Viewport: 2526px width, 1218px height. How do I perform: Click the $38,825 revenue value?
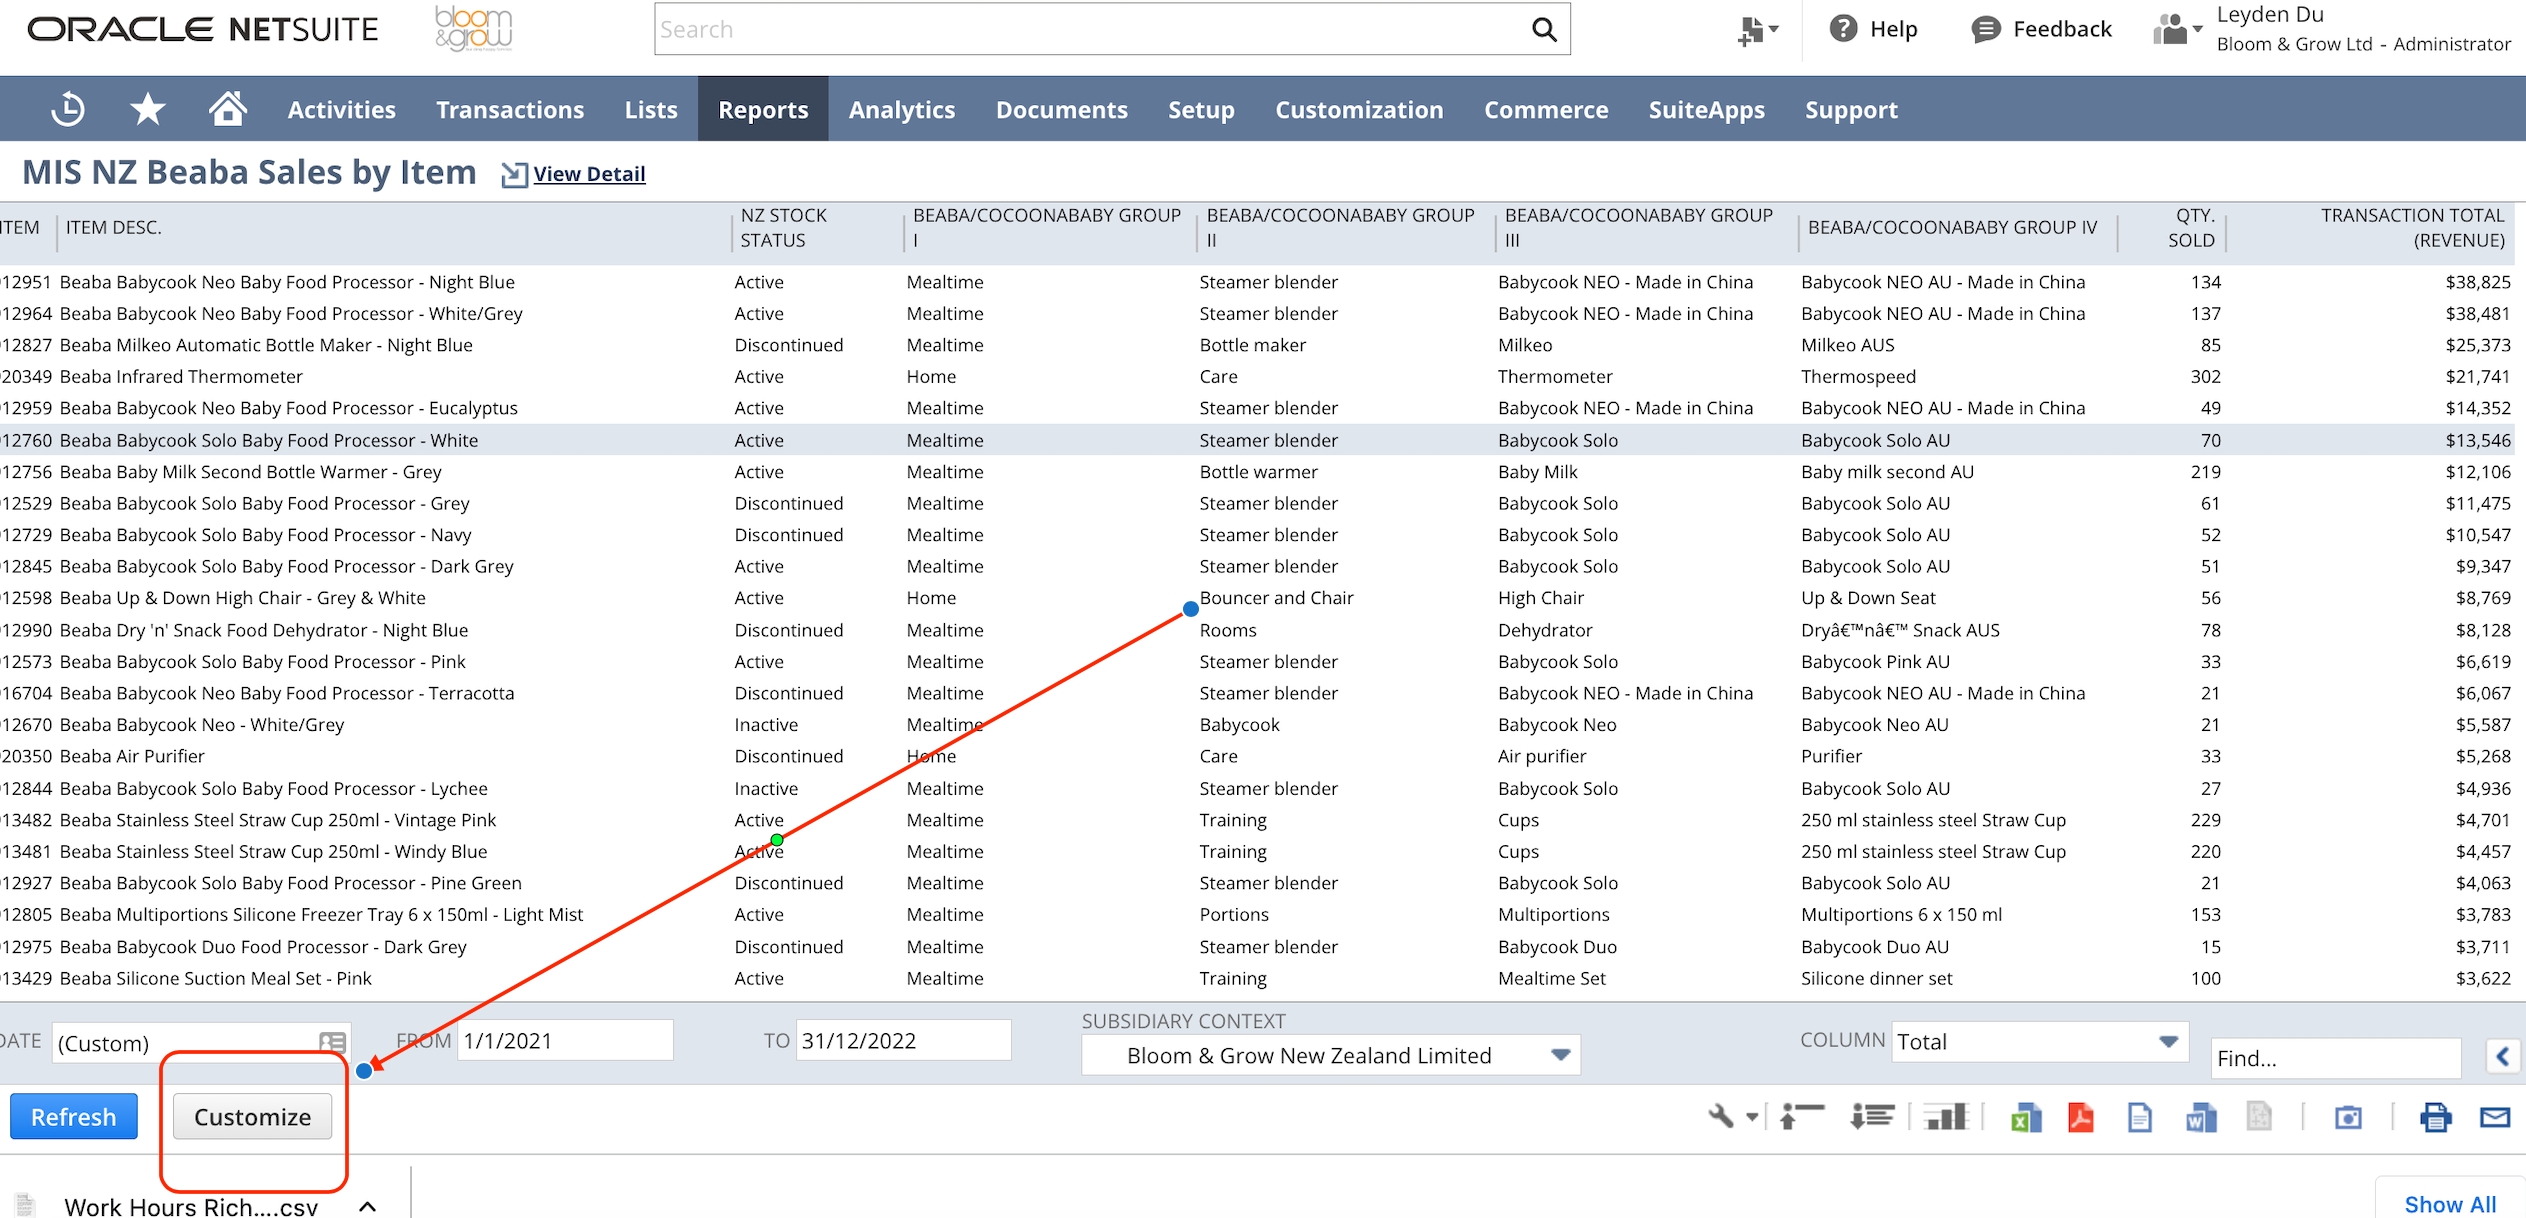(2477, 282)
